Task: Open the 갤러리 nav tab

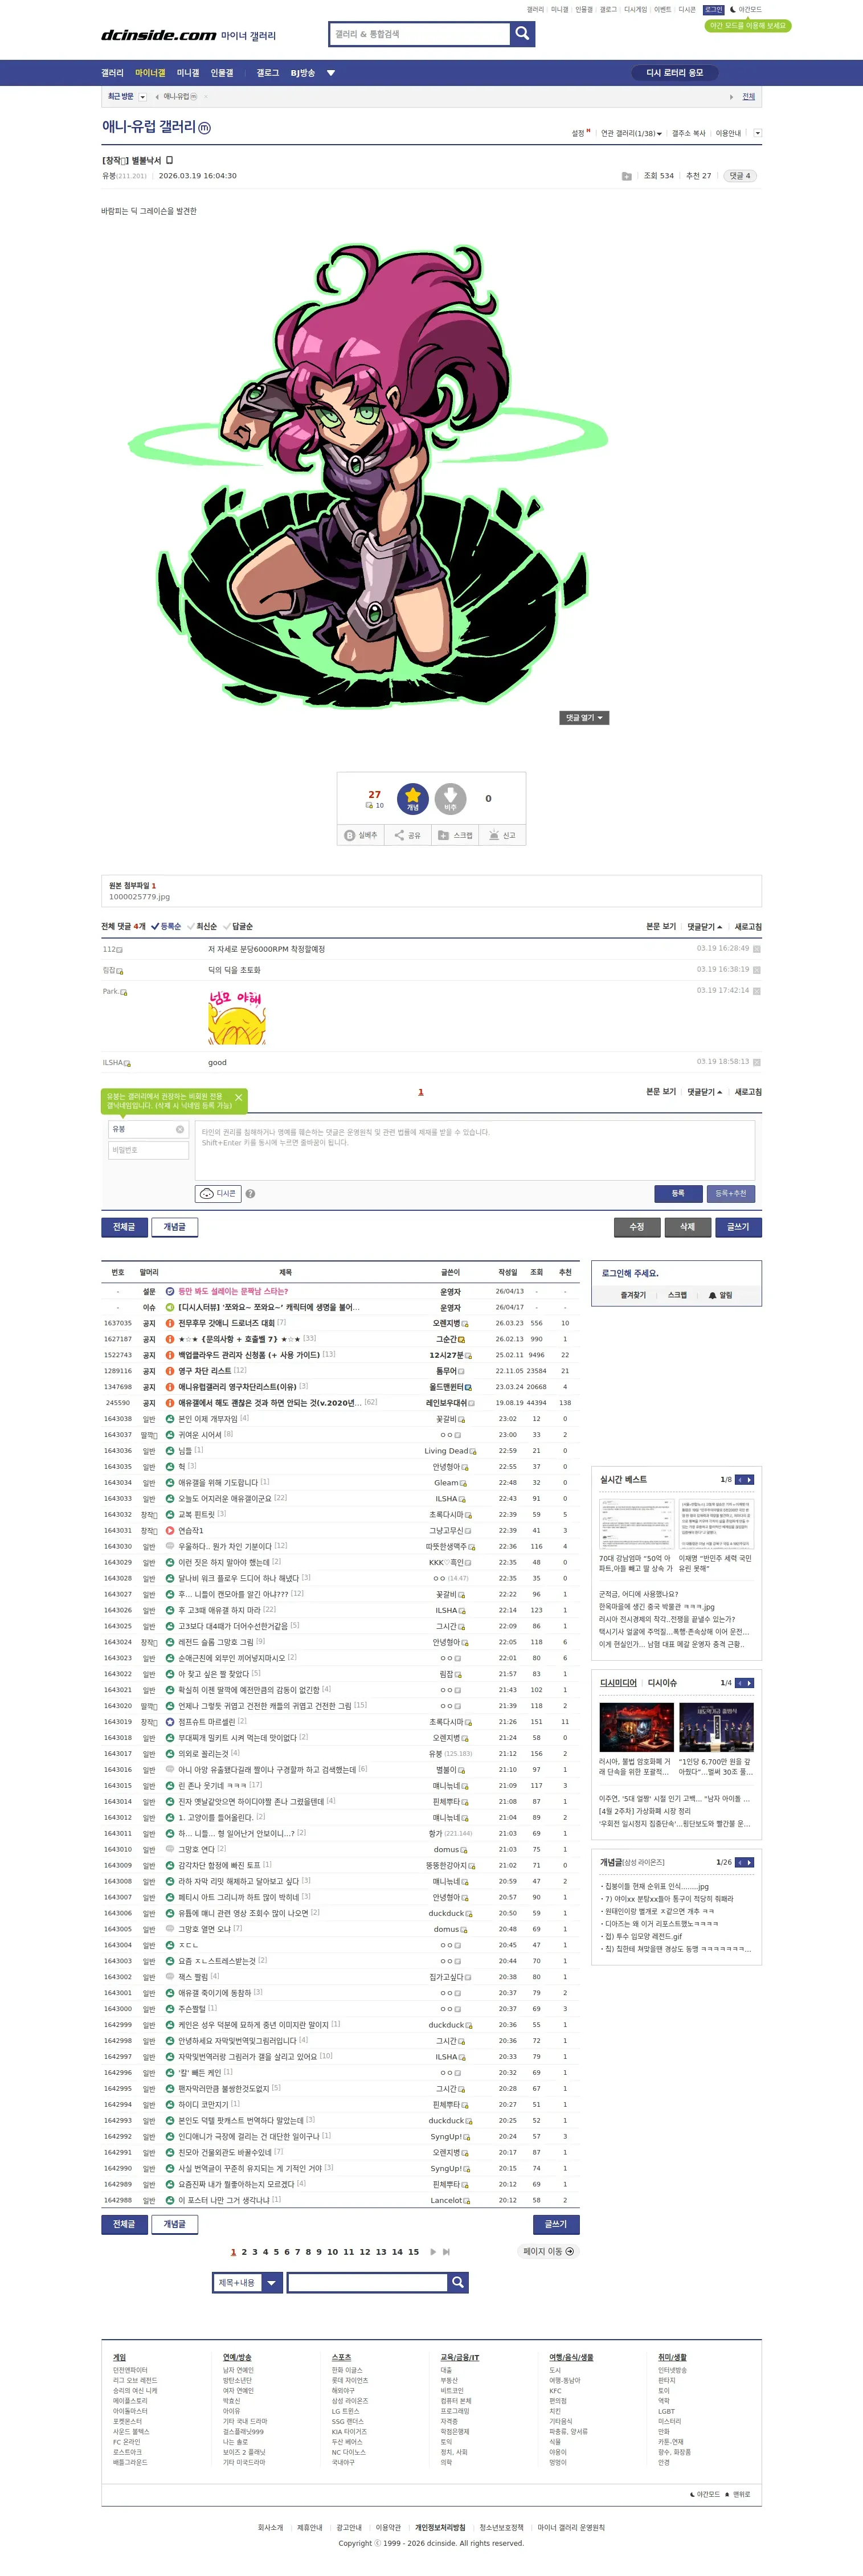Action: (112, 73)
